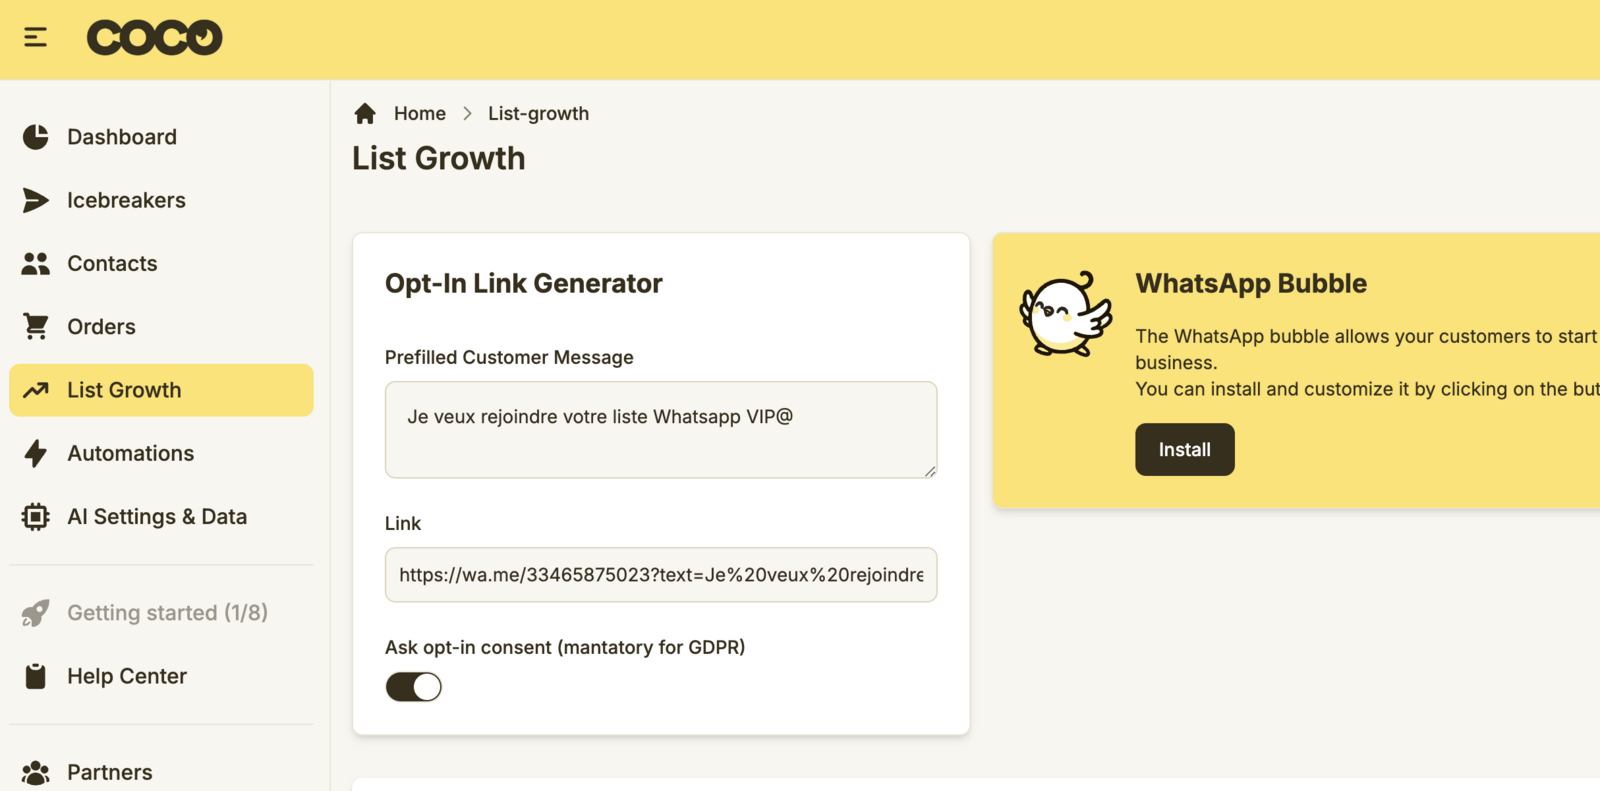
Task: Click the Icebreakers paper plane icon
Action: pos(35,200)
